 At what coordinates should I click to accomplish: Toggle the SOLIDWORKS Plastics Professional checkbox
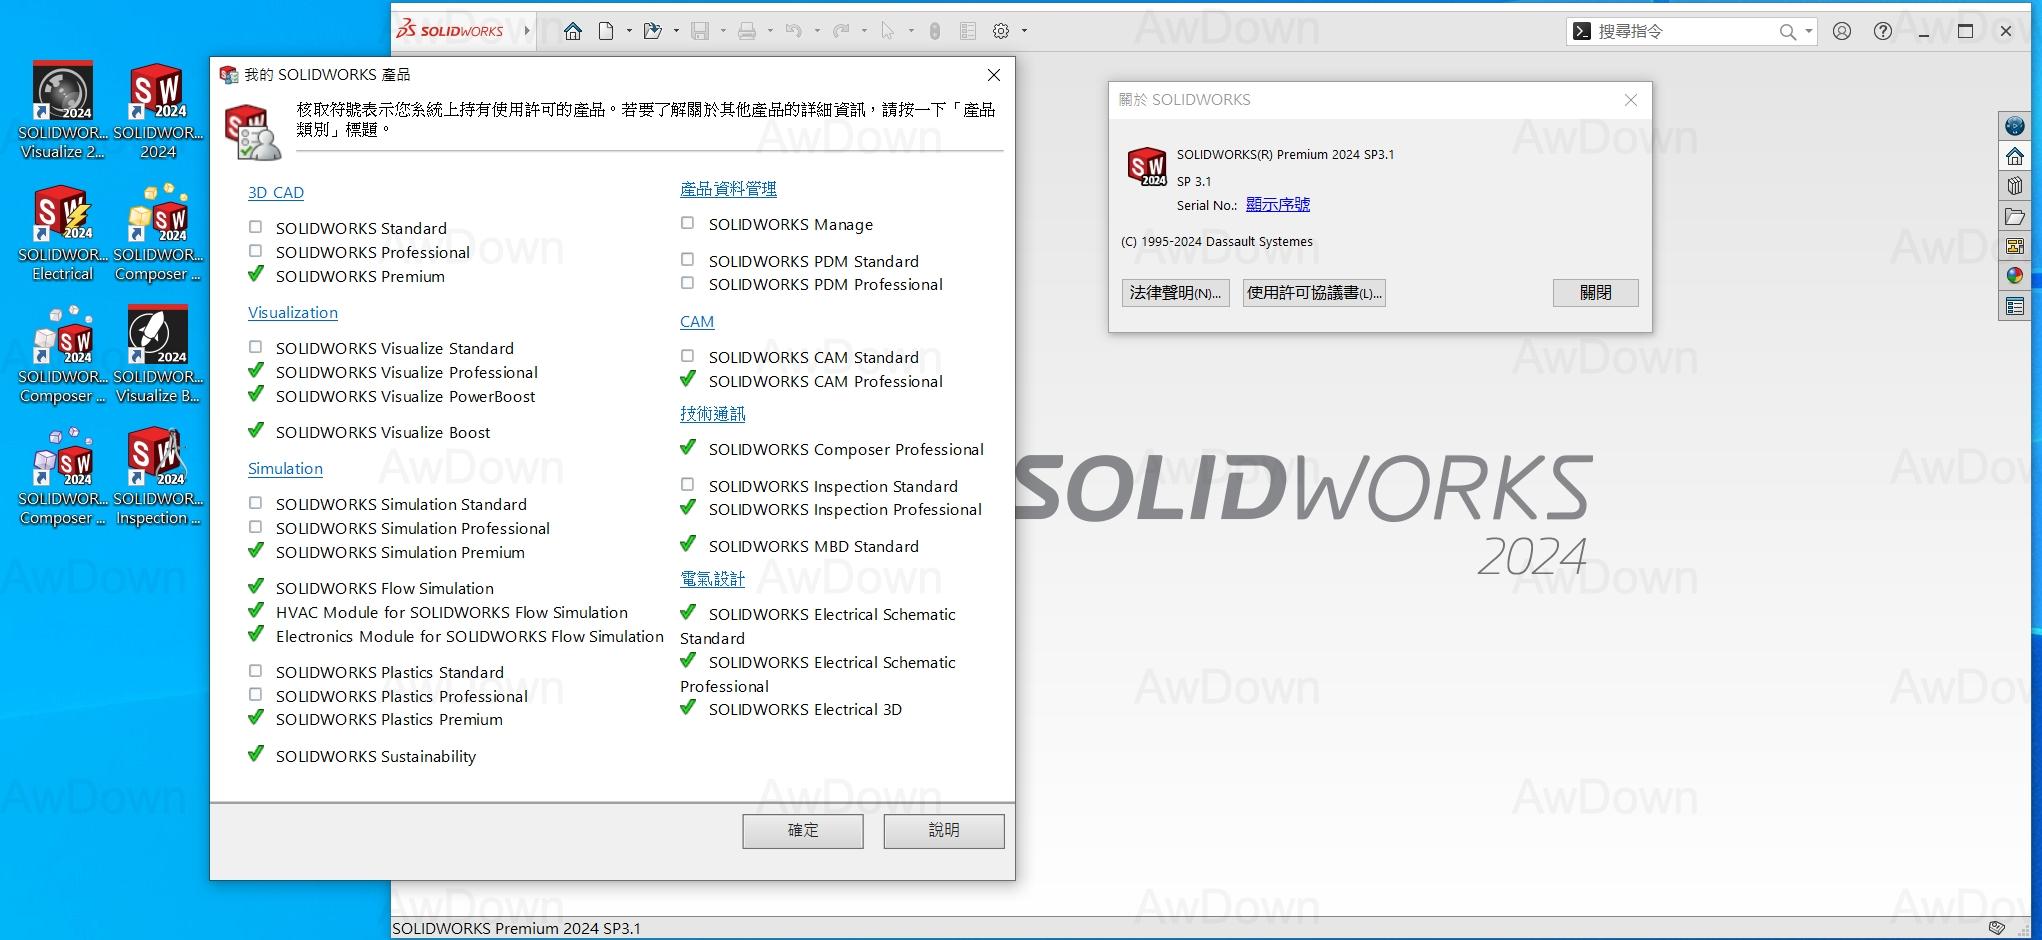256,695
